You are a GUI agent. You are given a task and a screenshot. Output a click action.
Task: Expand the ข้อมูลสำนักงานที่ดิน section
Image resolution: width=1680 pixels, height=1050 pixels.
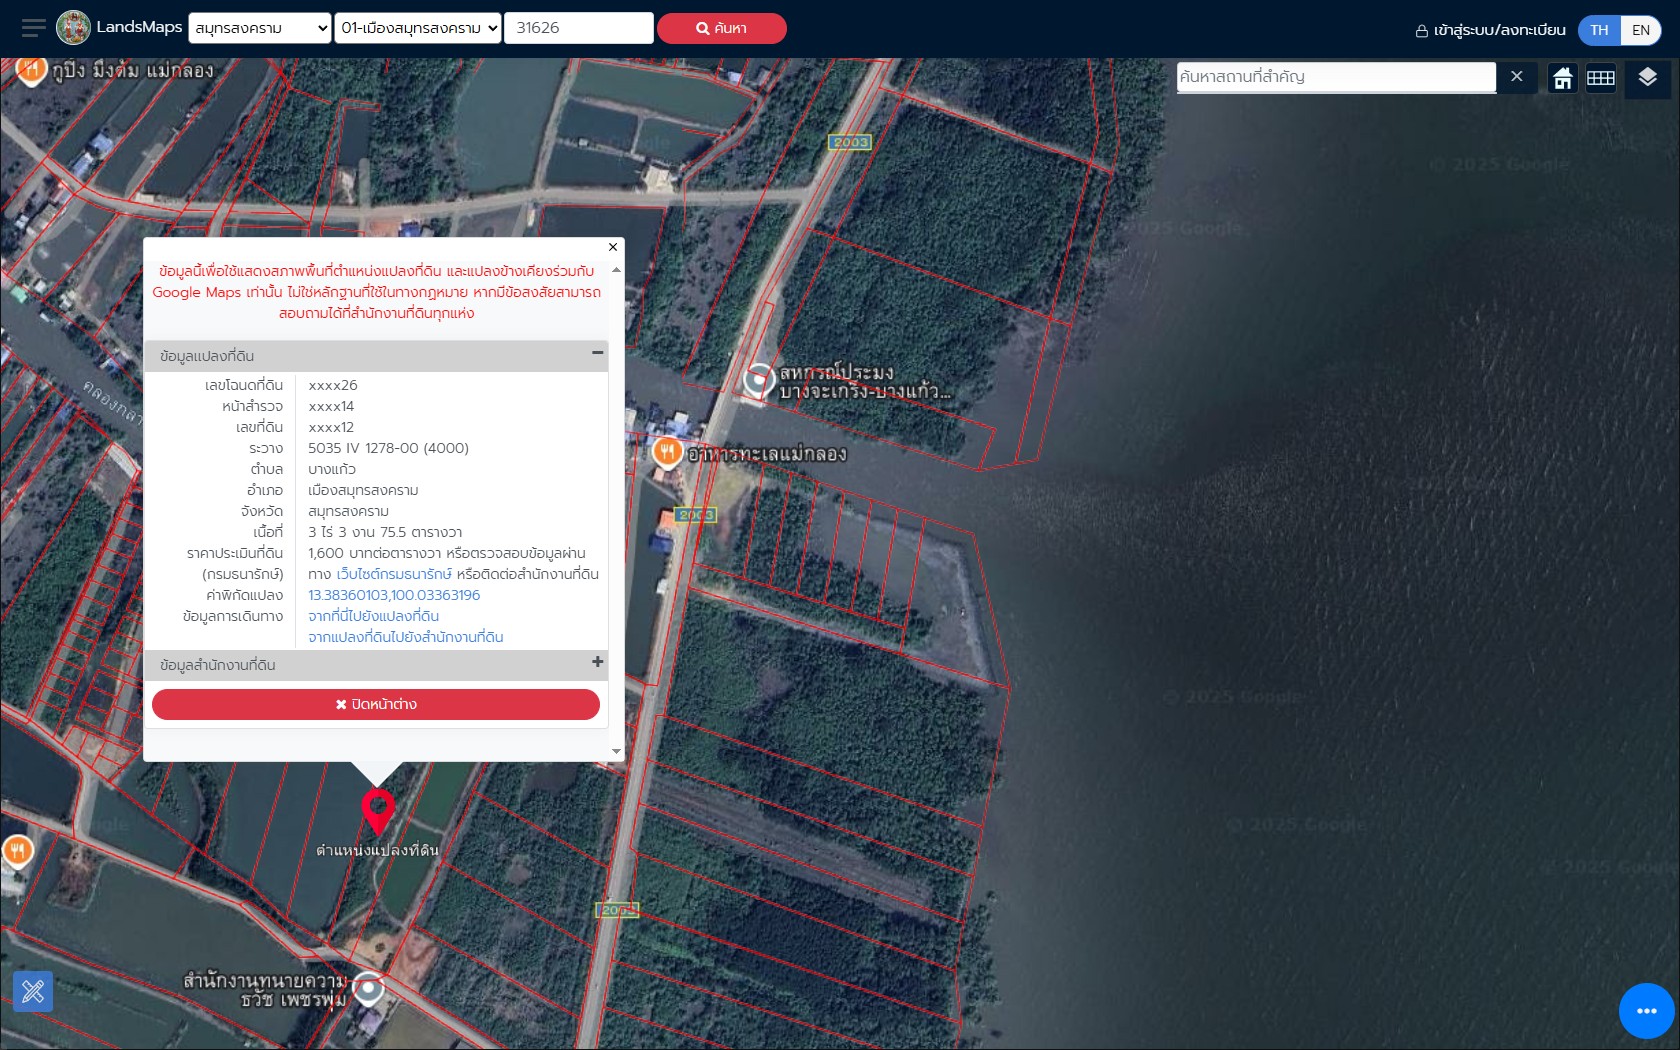597,662
